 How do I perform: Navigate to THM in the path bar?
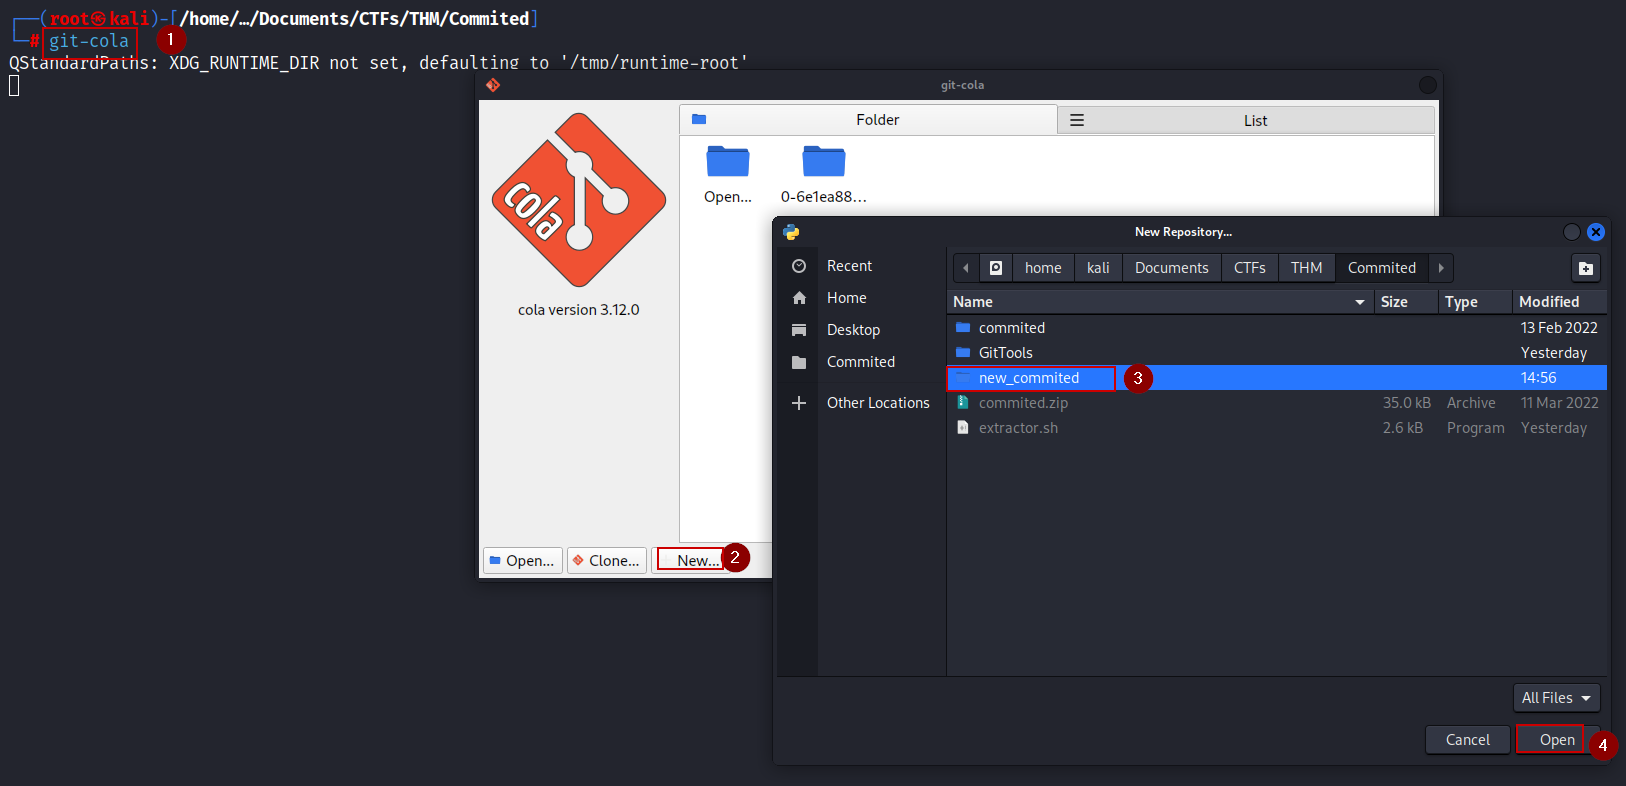[x=1306, y=268]
